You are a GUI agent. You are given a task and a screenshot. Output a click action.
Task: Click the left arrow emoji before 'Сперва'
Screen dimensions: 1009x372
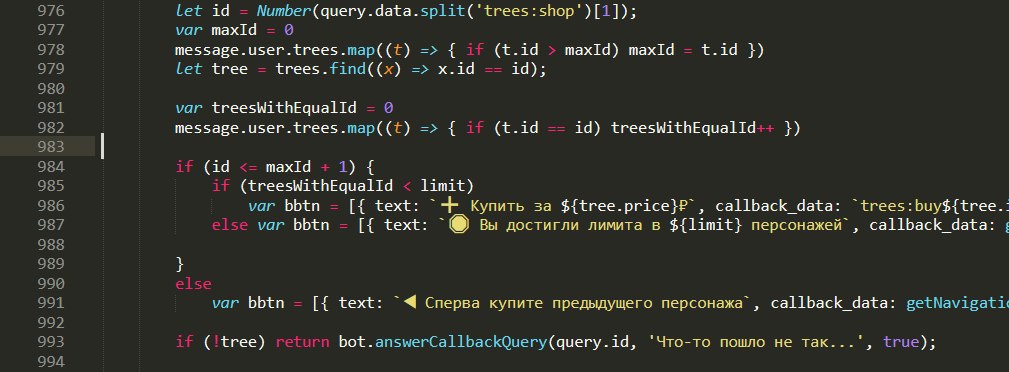412,302
